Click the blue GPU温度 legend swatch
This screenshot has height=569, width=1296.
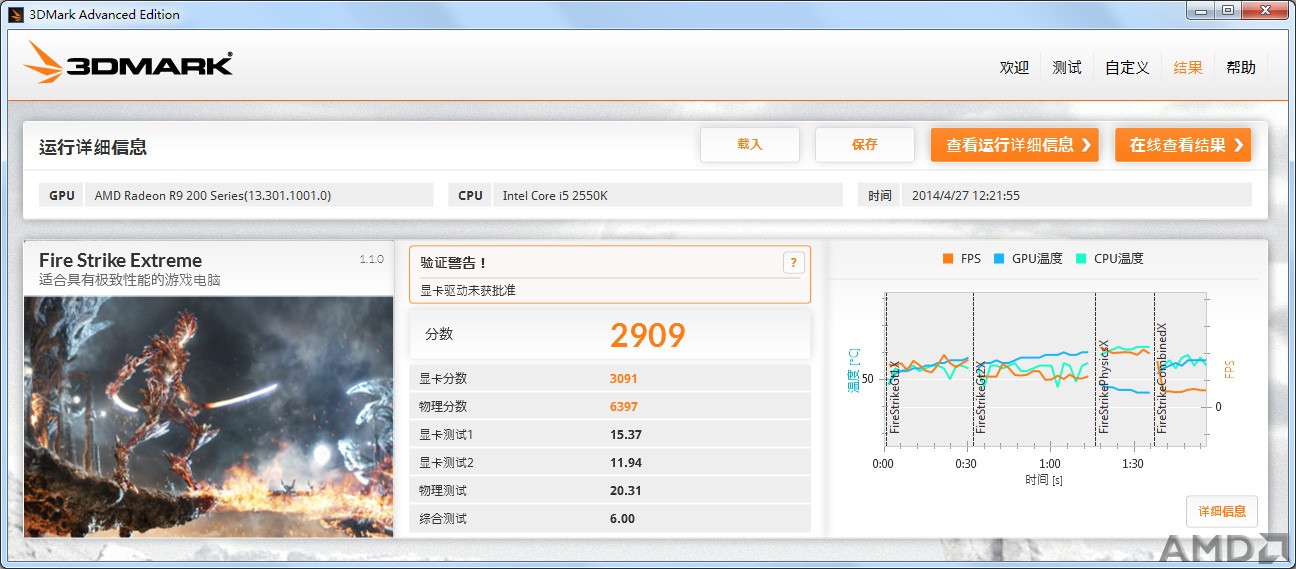click(999, 258)
